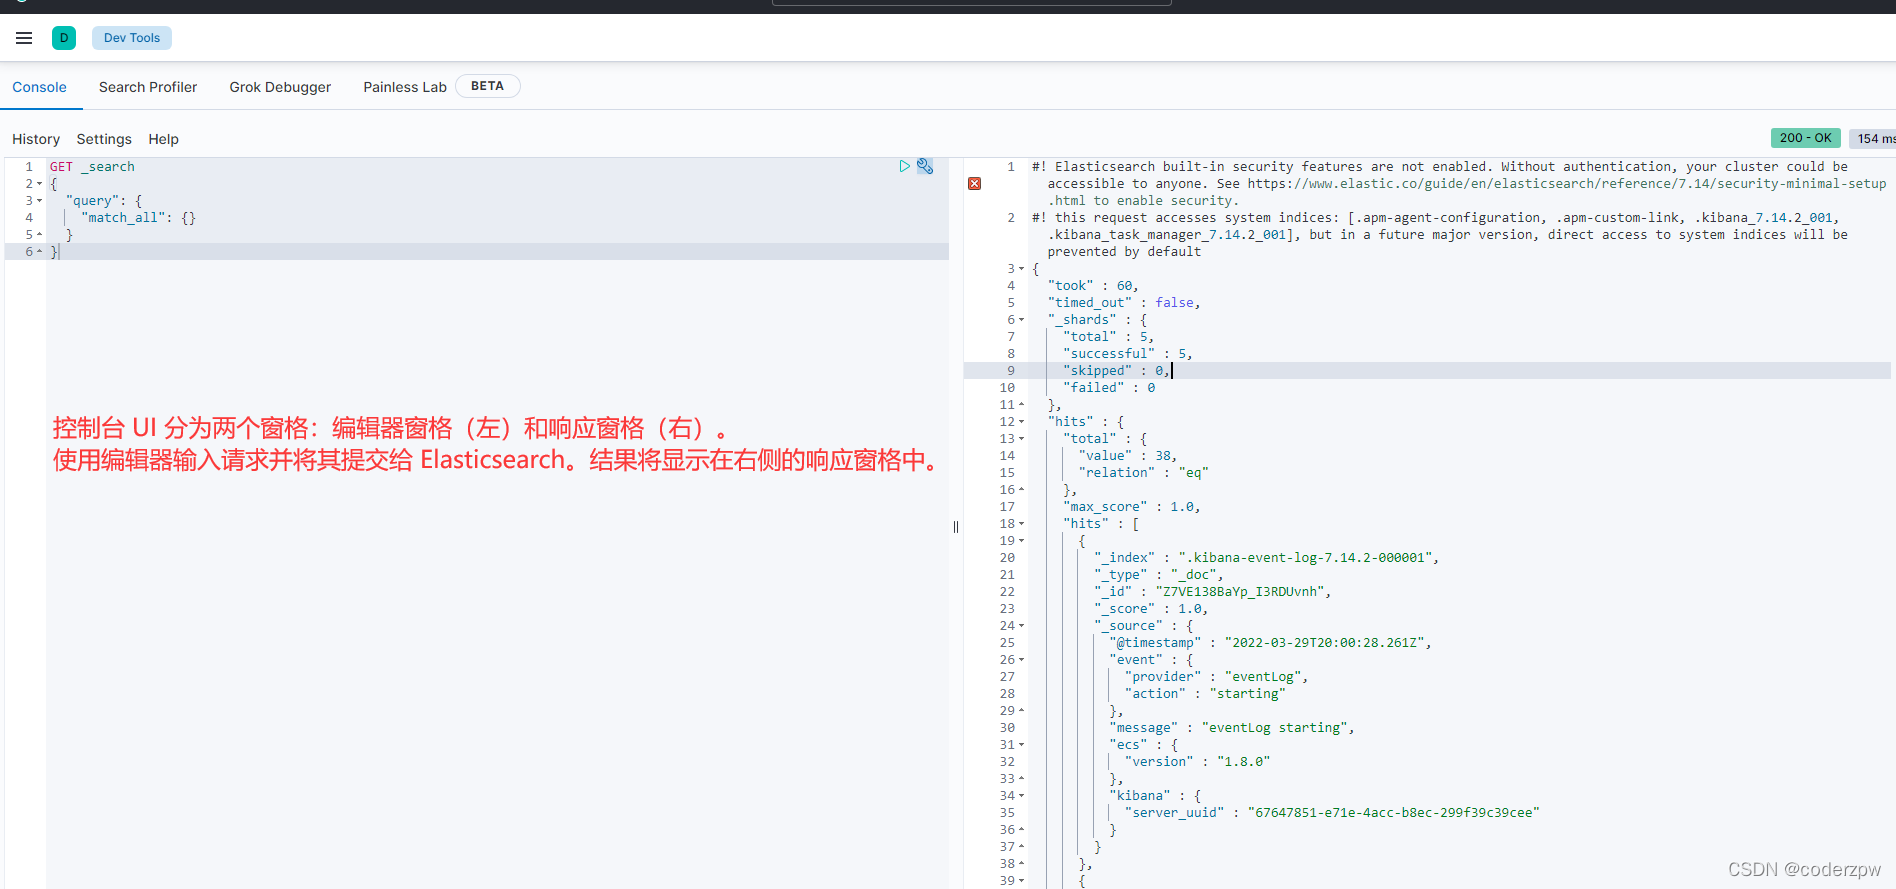Click the "value" : 38 line
Viewport: 1896px width, 889px height.
coord(1128,456)
